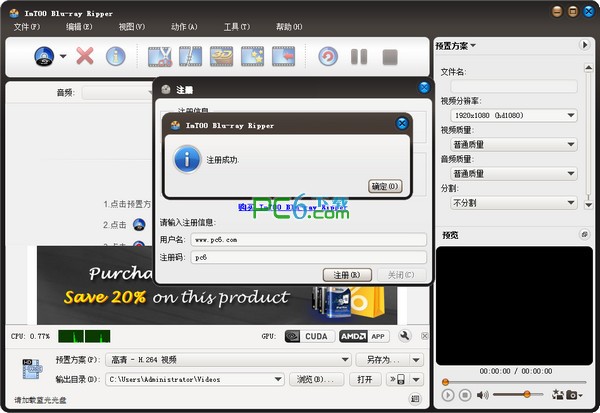Open the video effects star icon
Image resolution: width=600 pixels, height=413 pixels.
click(x=253, y=57)
